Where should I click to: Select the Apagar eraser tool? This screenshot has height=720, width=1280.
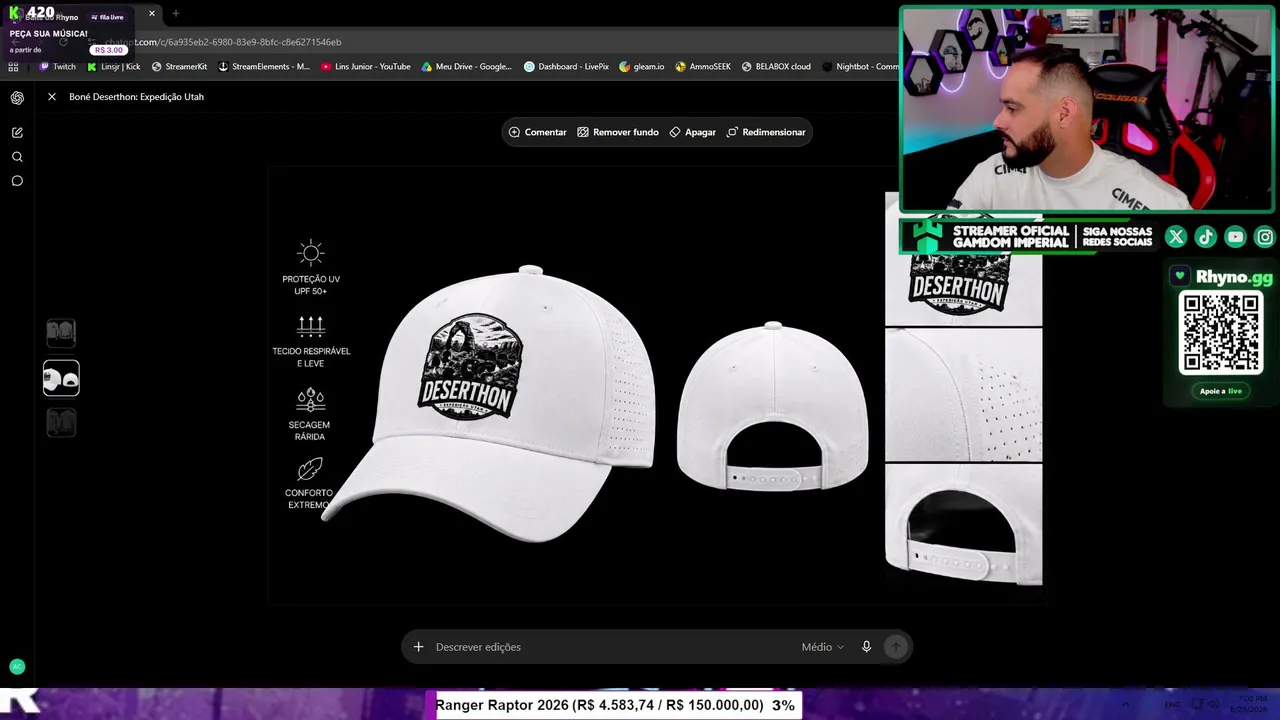click(693, 132)
